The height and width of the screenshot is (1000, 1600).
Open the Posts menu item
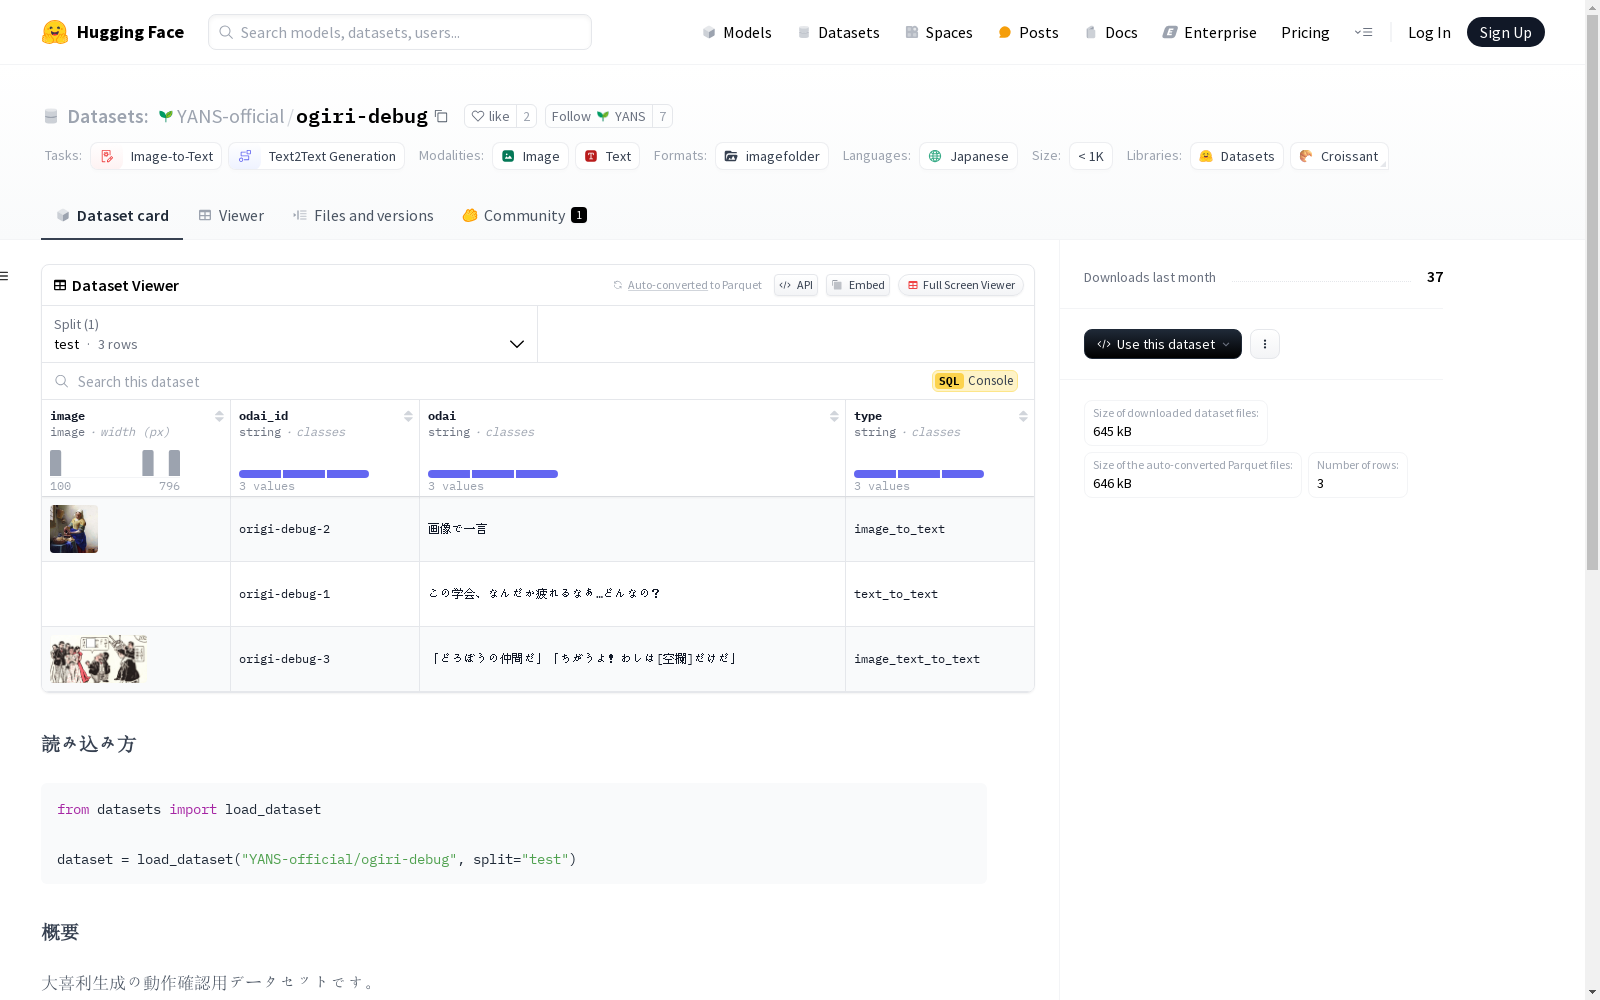[x=1028, y=32]
